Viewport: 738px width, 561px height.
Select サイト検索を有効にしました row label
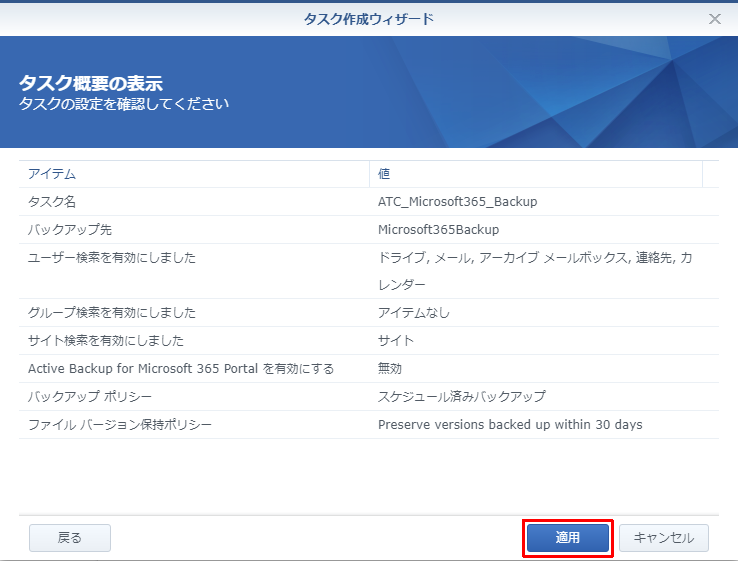105,340
